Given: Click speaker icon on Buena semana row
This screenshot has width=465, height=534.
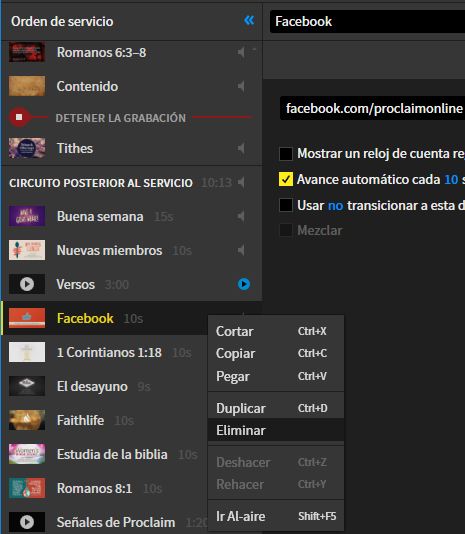Looking at the screenshot, I should pyautogui.click(x=241, y=216).
